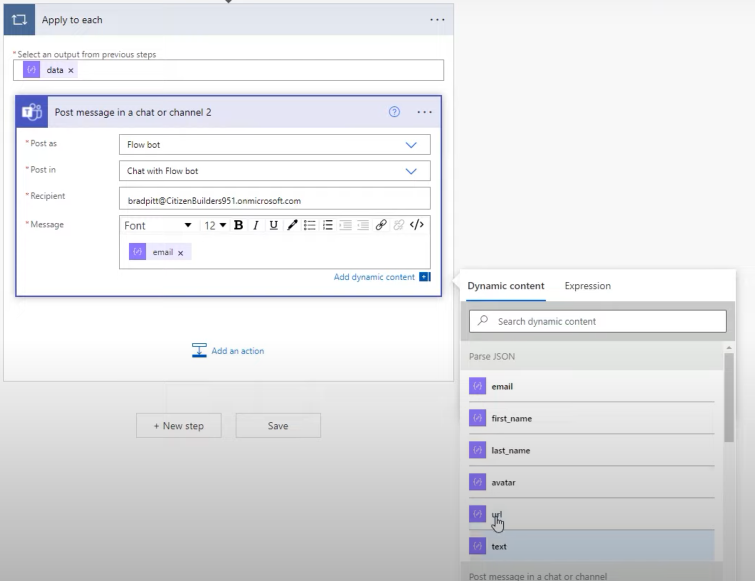Click the avatar item purple icon

click(477, 482)
